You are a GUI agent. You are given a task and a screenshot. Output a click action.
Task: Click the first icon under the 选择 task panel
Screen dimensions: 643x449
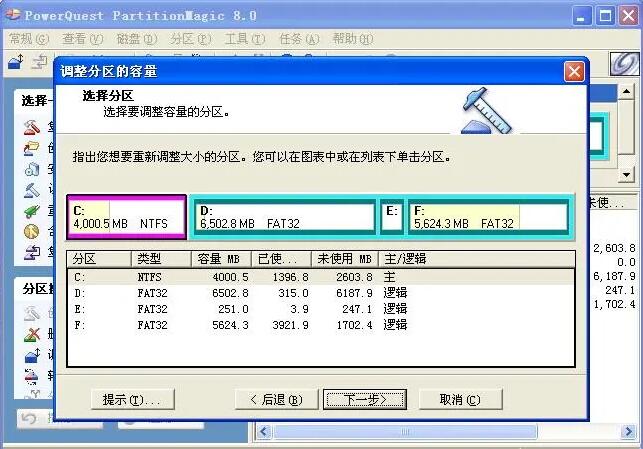[x=32, y=128]
